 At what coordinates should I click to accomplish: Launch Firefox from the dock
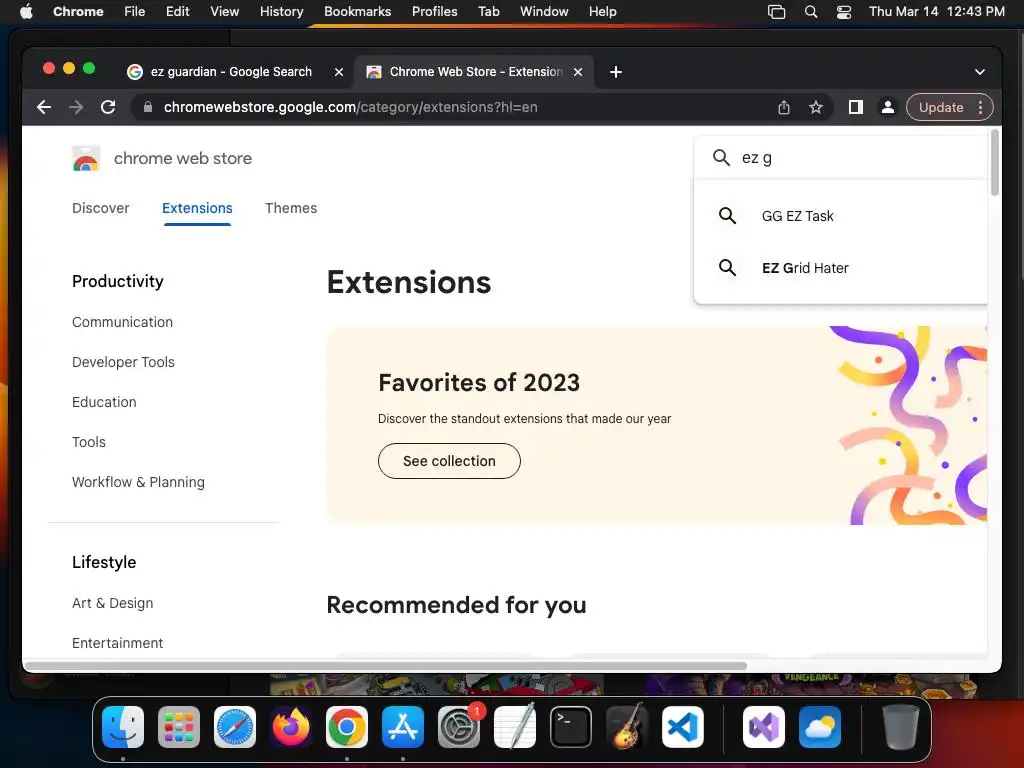point(291,727)
